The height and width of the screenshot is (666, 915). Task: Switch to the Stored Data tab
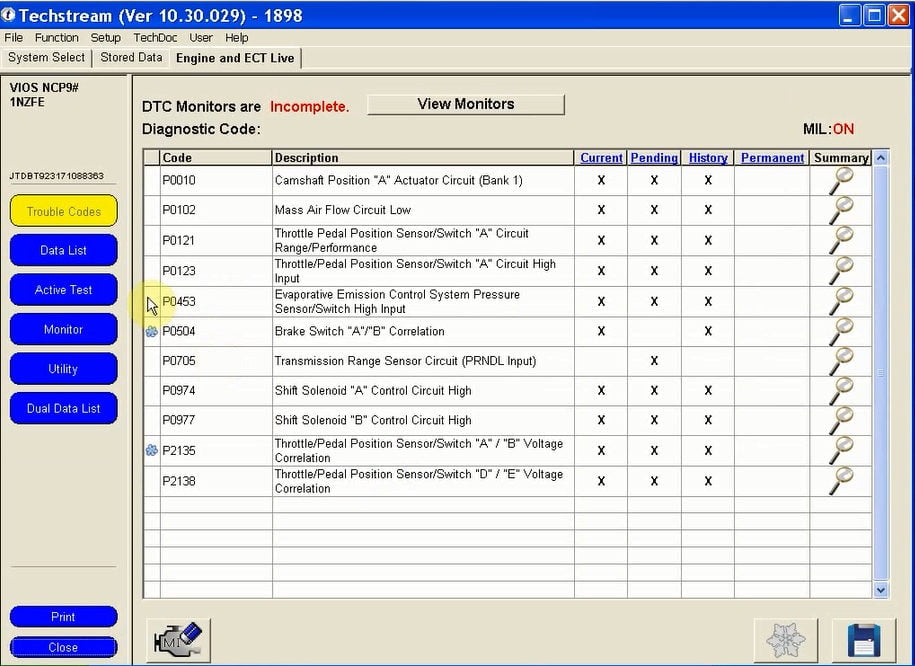point(131,57)
